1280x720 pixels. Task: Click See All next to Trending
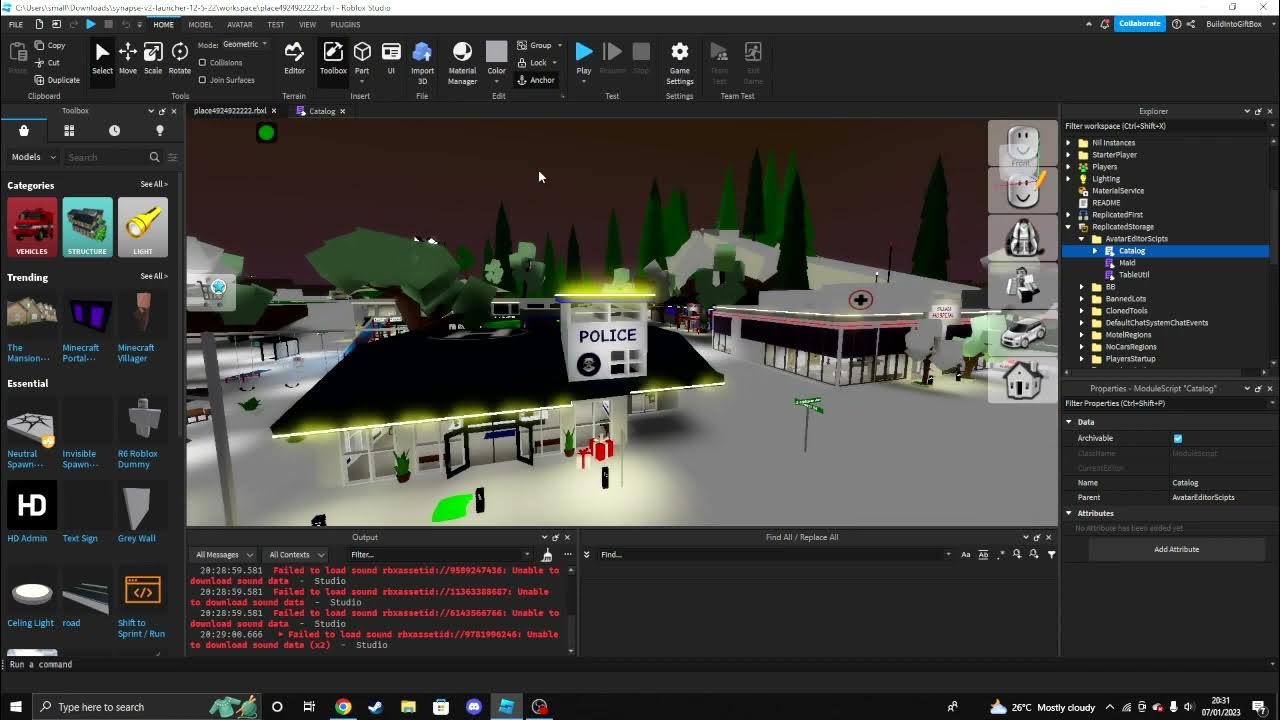(x=154, y=277)
